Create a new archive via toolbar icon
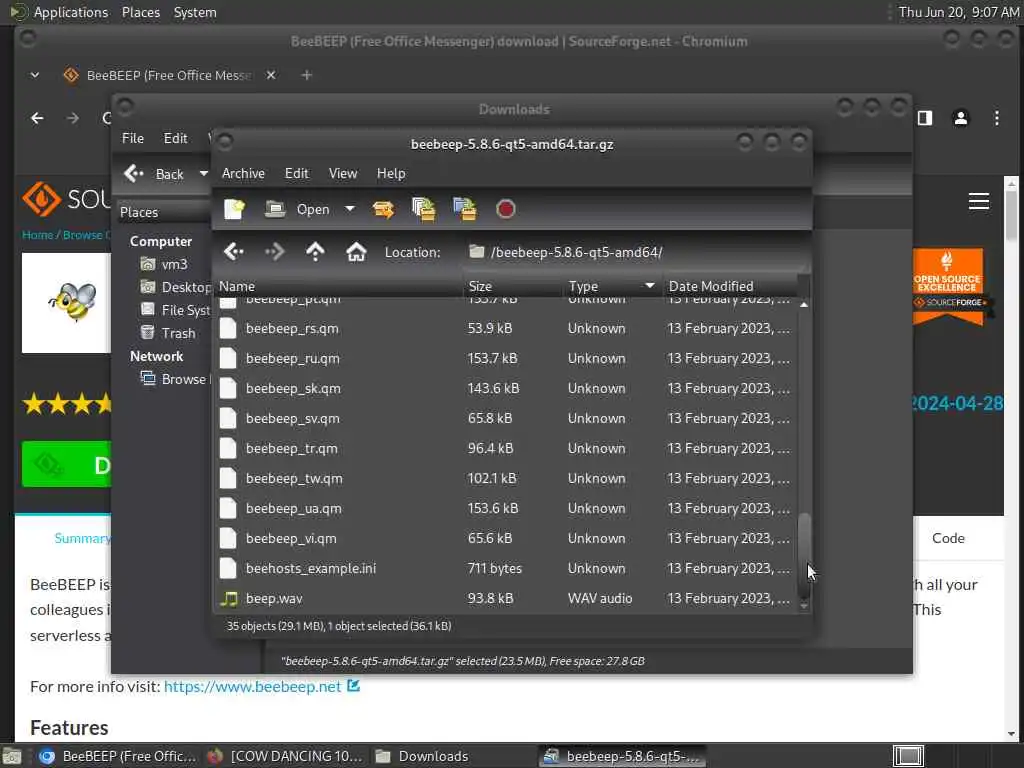Viewport: 1024px width, 768px height. click(x=234, y=209)
